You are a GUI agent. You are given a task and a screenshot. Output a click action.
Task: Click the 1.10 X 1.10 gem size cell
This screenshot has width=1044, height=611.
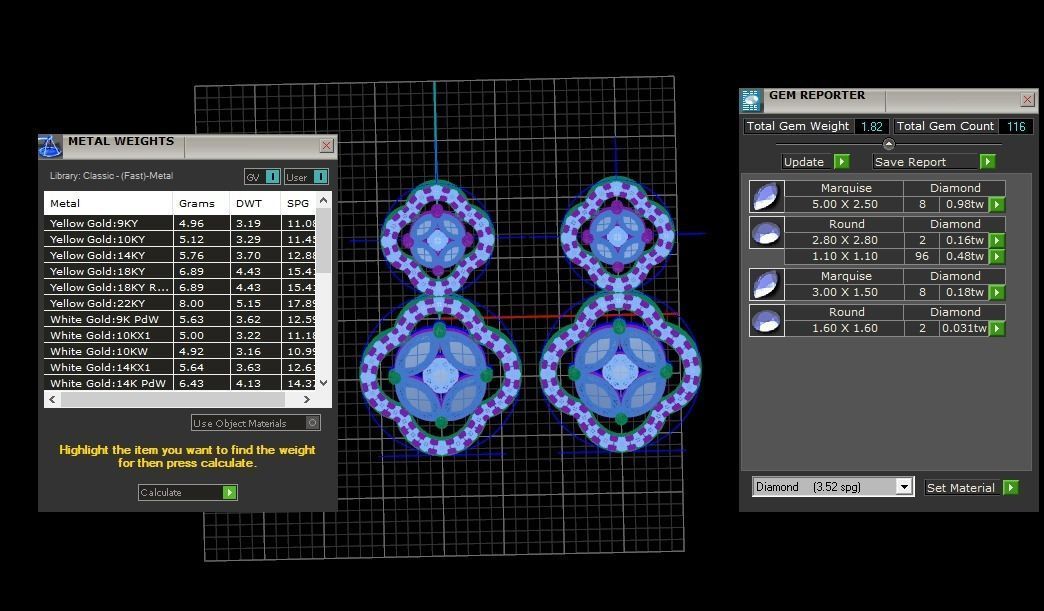click(844, 256)
